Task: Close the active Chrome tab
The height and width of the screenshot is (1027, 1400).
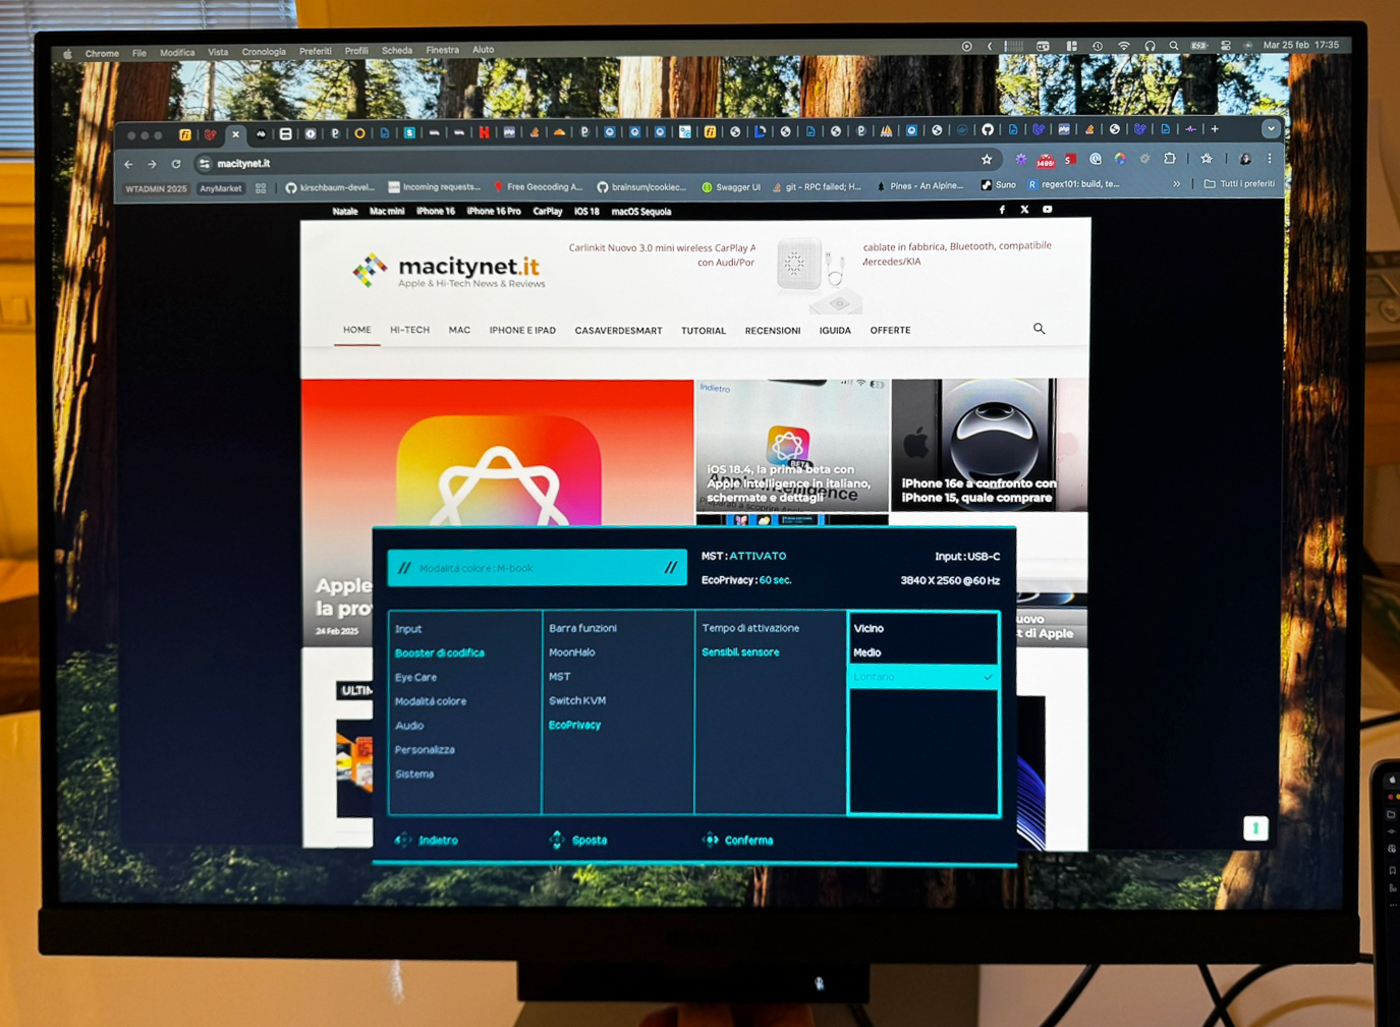Action: (x=236, y=134)
